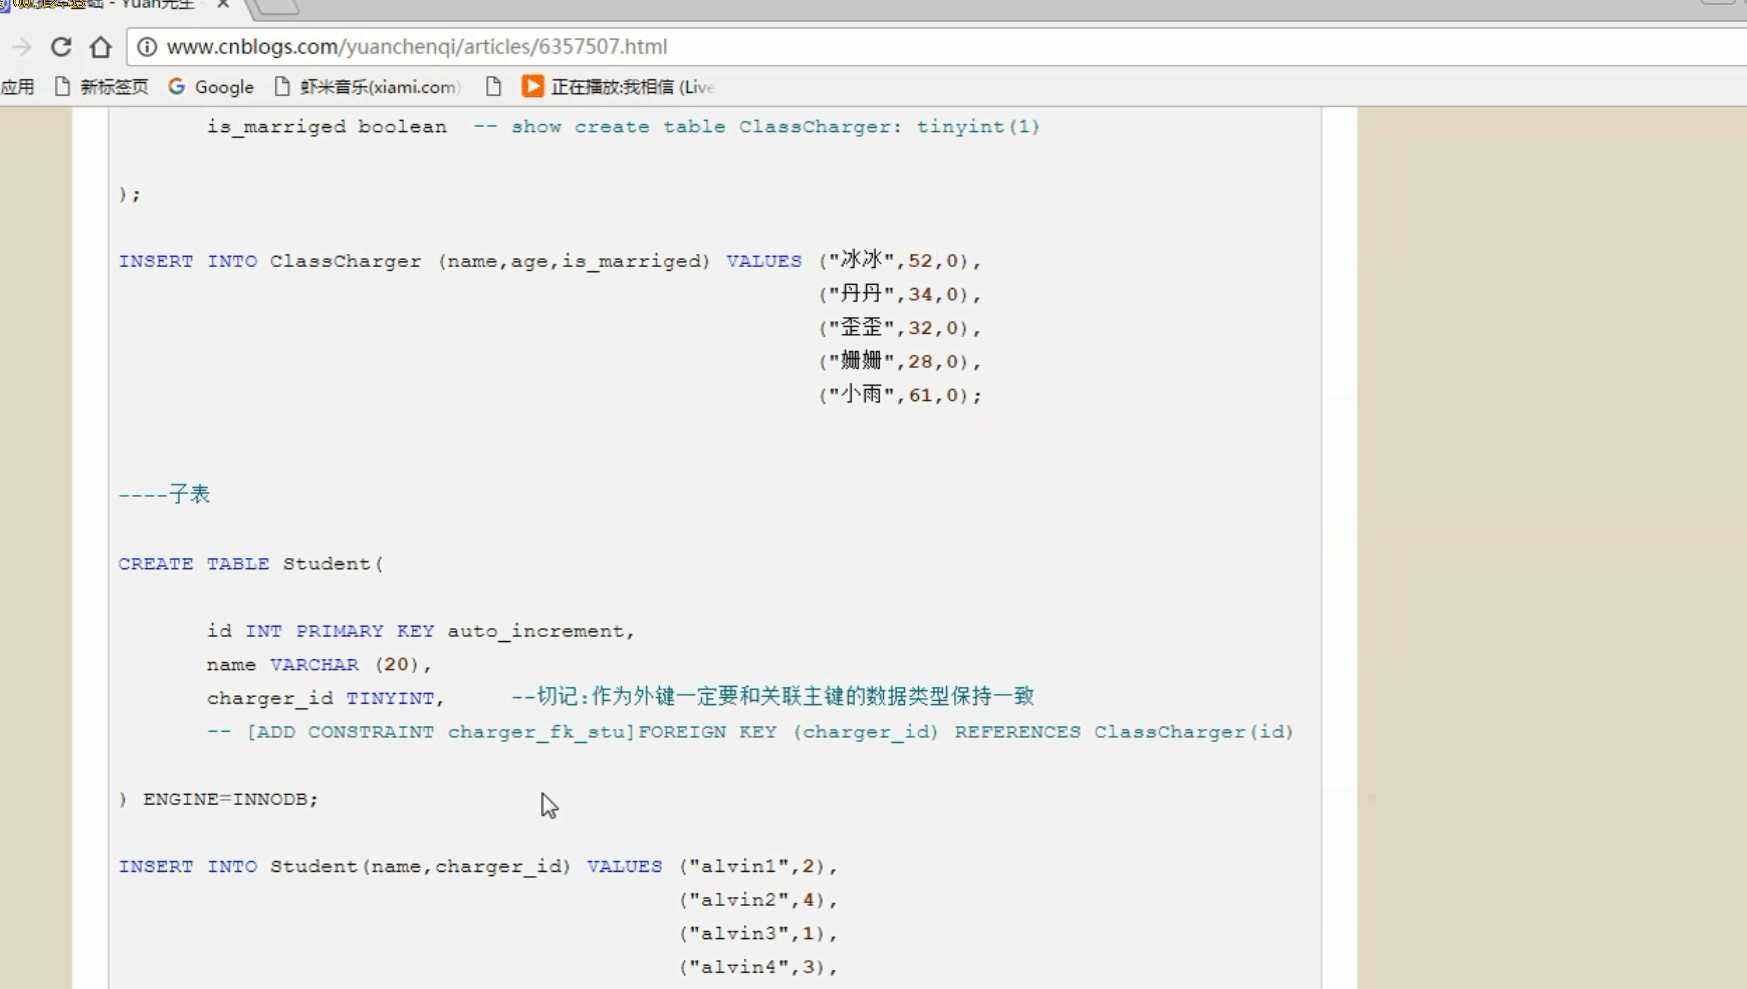Click the ("alvin1",2) values row
Image resolution: width=1747 pixels, height=989 pixels.
pos(759,866)
